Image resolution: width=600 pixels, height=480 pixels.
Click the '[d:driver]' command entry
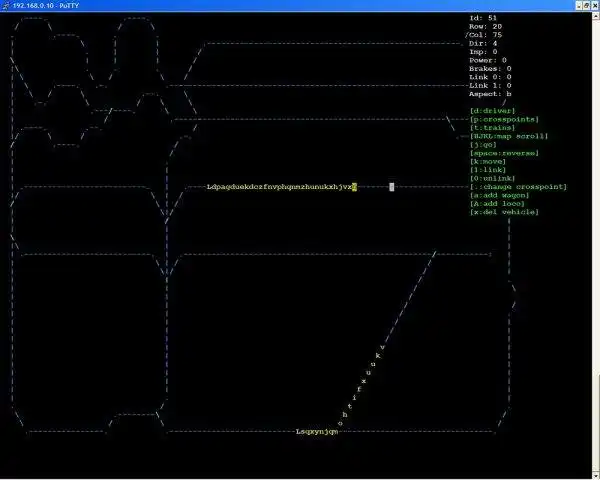point(492,111)
